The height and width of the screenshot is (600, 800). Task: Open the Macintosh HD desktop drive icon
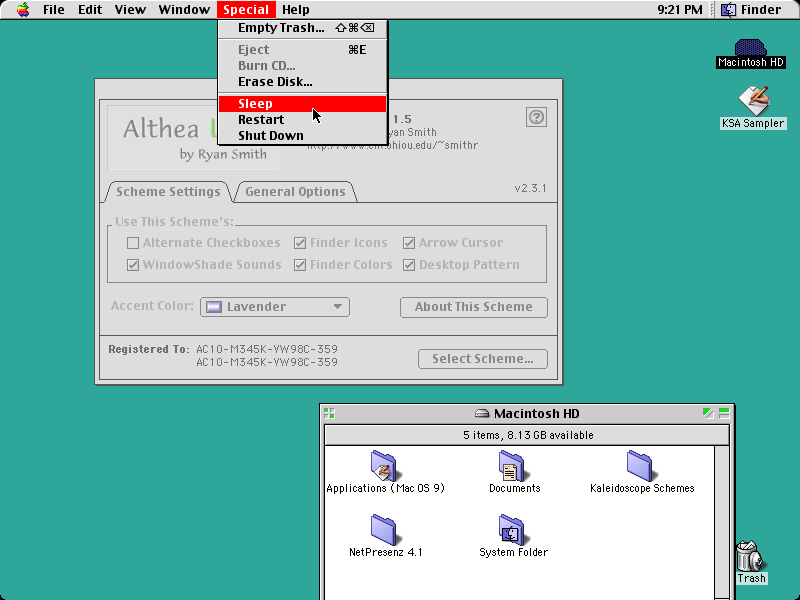point(751,48)
